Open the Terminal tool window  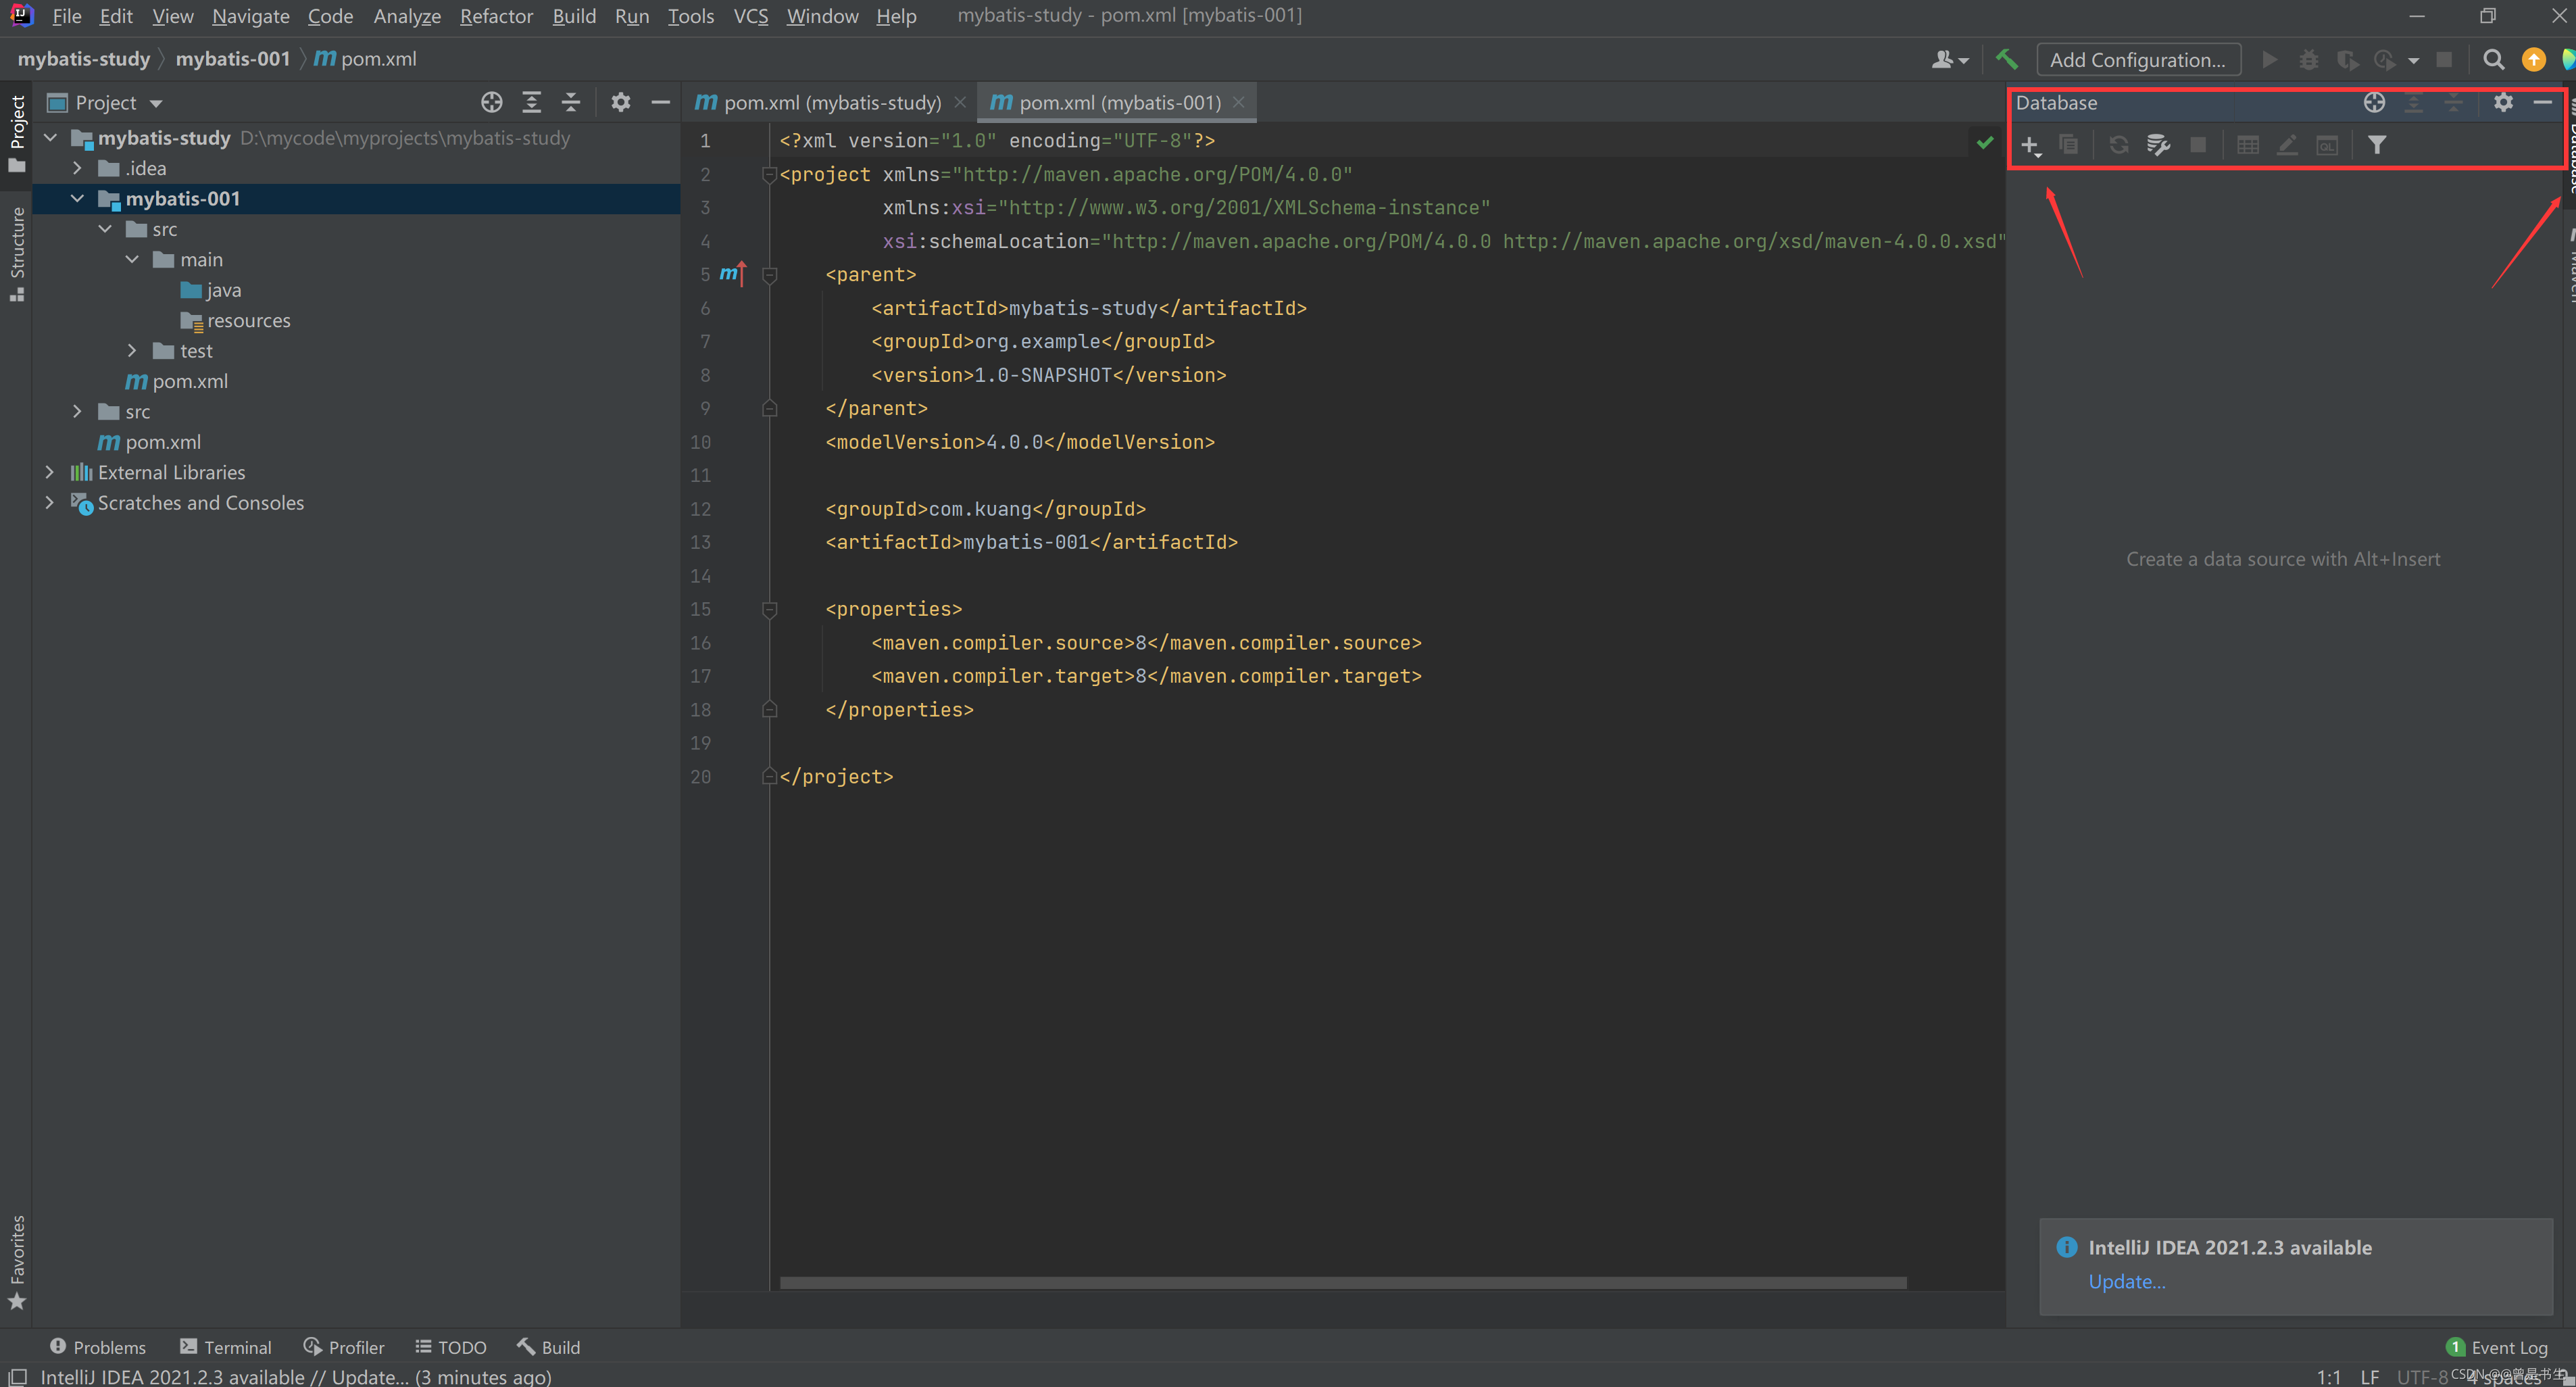tap(226, 1347)
